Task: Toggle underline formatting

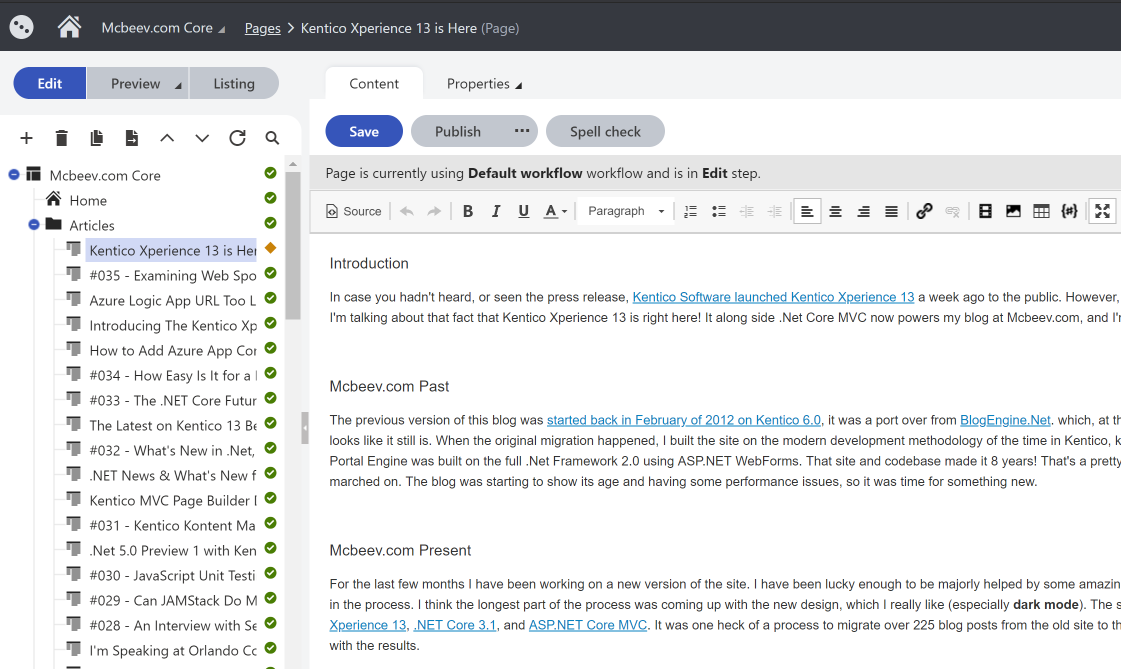Action: (523, 212)
